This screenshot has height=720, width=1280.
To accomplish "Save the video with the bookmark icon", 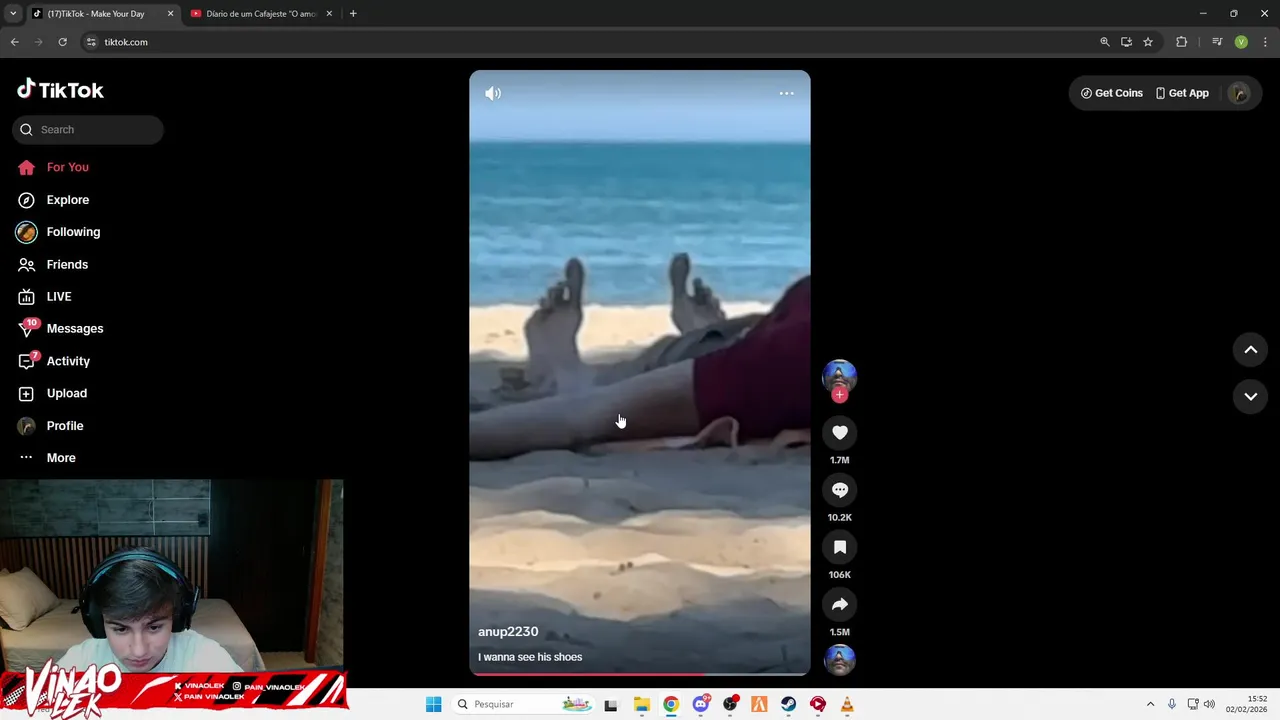I will [x=840, y=547].
